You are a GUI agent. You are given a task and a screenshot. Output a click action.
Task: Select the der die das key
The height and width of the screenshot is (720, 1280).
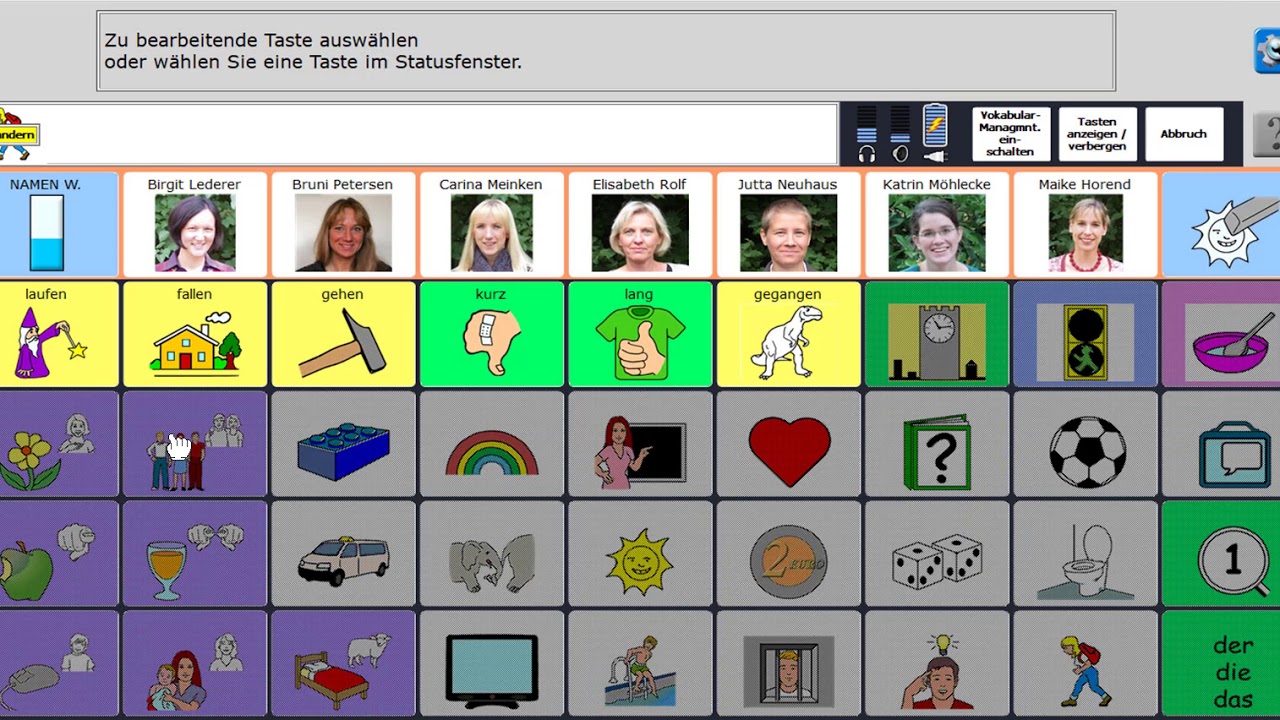(x=1221, y=664)
